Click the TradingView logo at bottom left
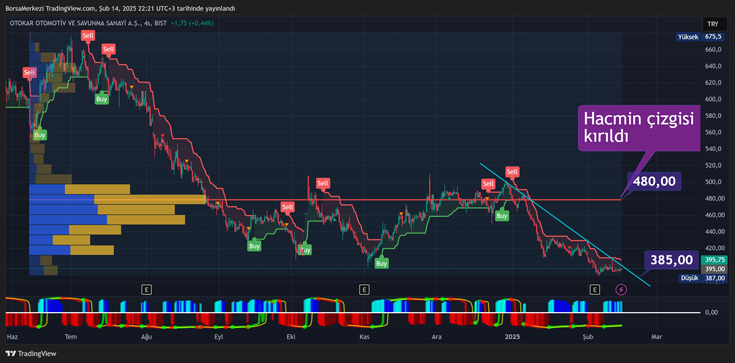This screenshot has height=363, width=735. coord(31,354)
